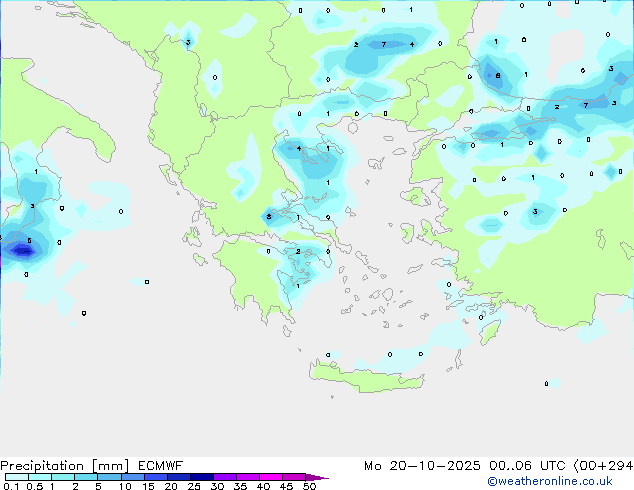Image resolution: width=634 pixels, height=490 pixels.
Task: Select the 2–5 mm legend color swatch
Action: pyautogui.click(x=86, y=477)
